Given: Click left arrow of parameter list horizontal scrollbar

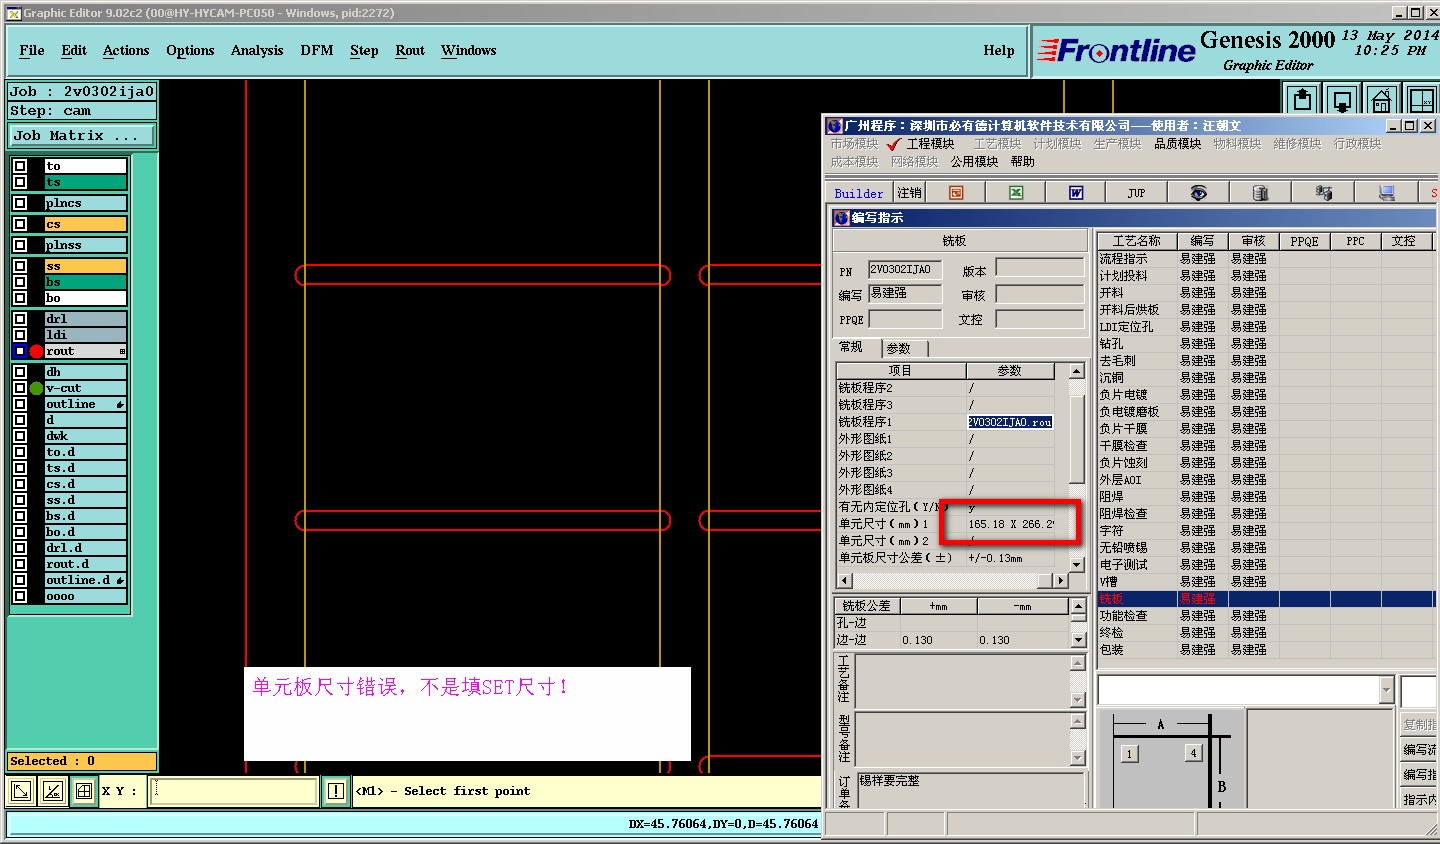Looking at the screenshot, I should click(x=844, y=580).
